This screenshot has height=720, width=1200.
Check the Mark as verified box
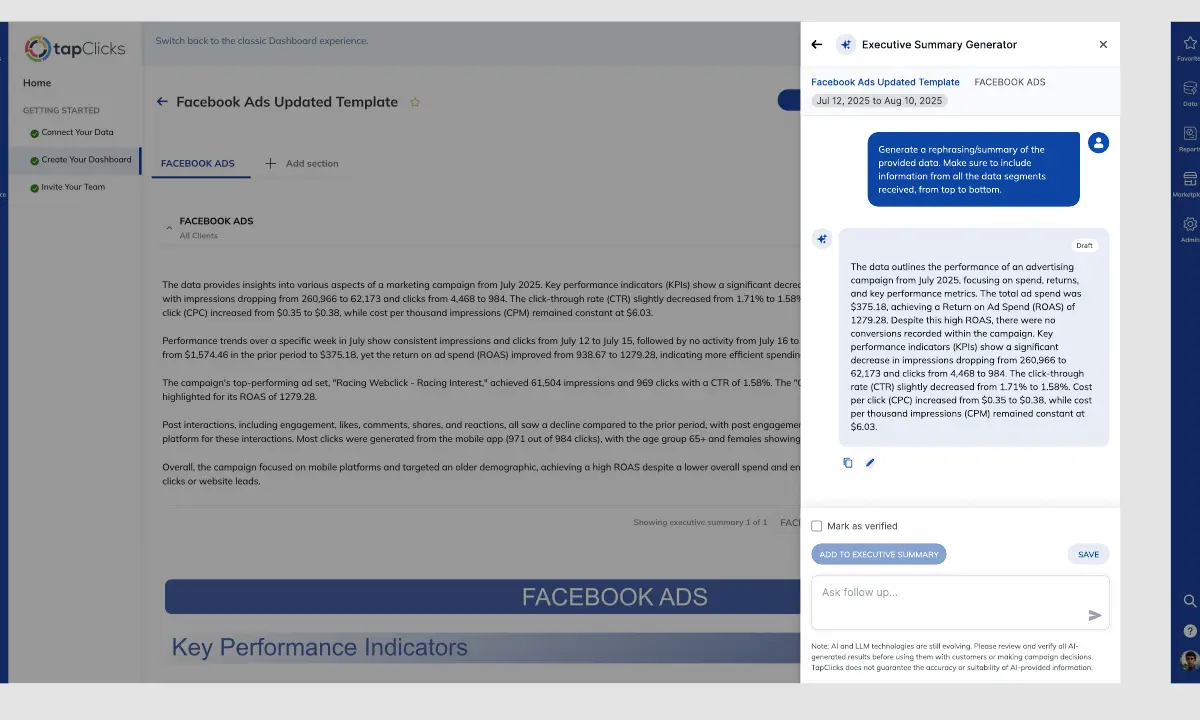point(817,526)
